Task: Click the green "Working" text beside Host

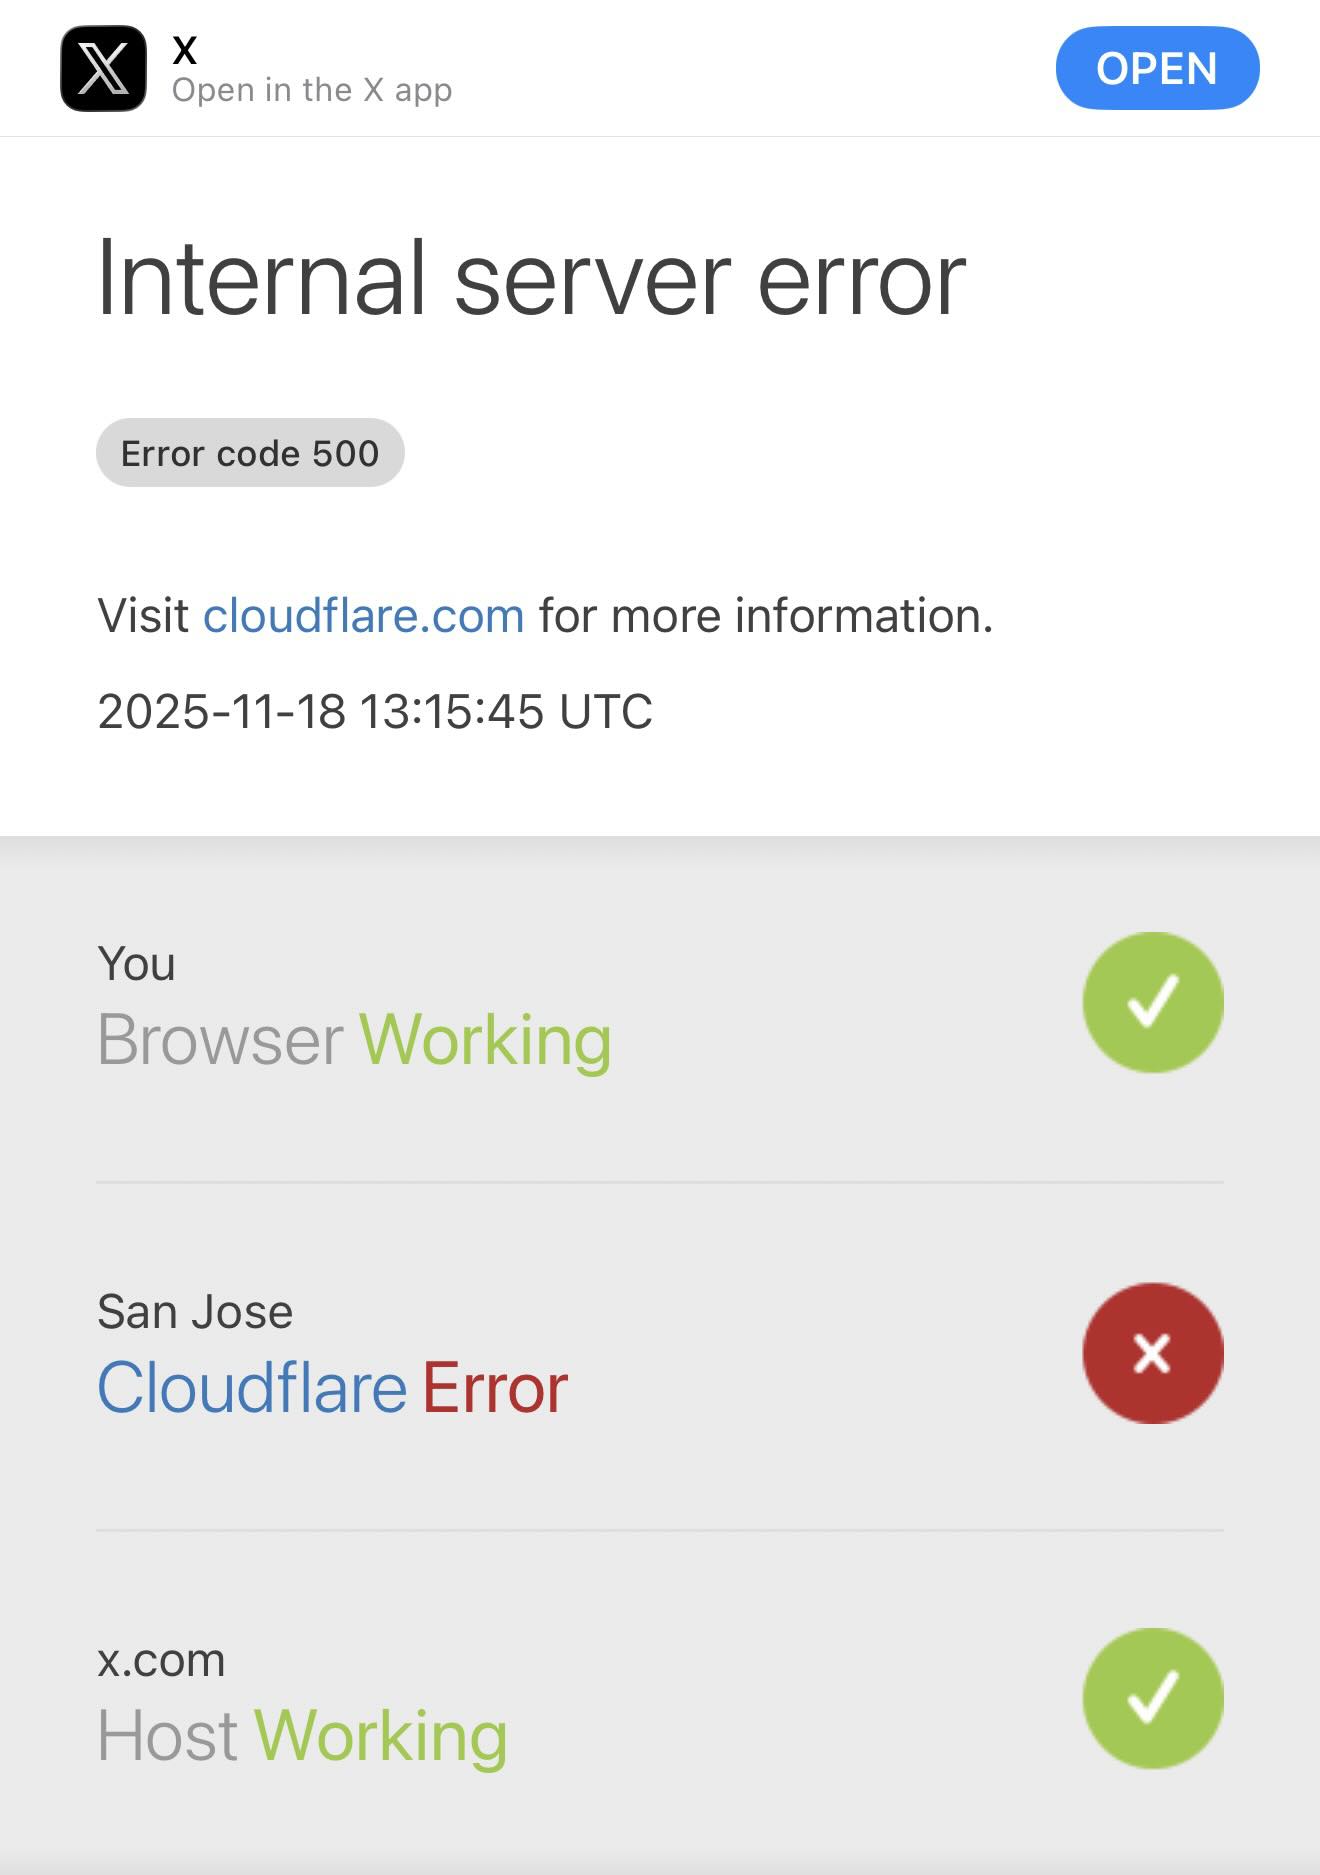Action: coord(381,1736)
